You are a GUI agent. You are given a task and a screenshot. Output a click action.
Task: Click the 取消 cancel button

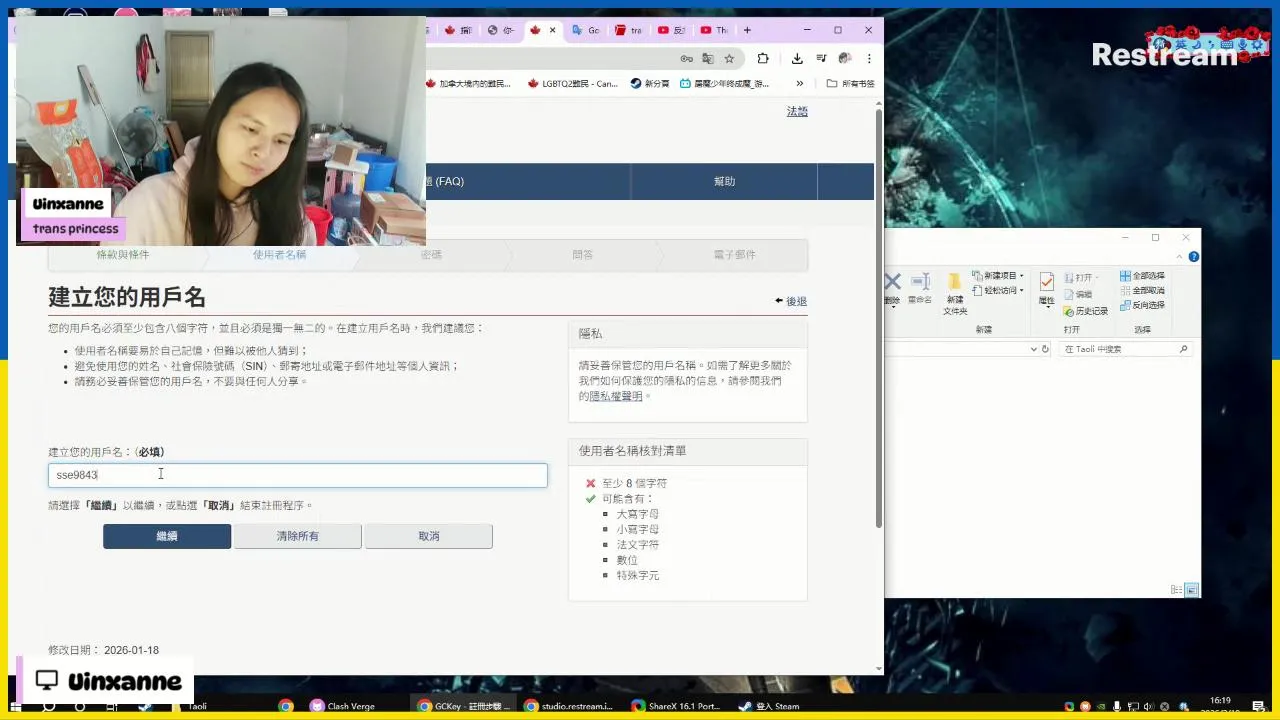(428, 536)
